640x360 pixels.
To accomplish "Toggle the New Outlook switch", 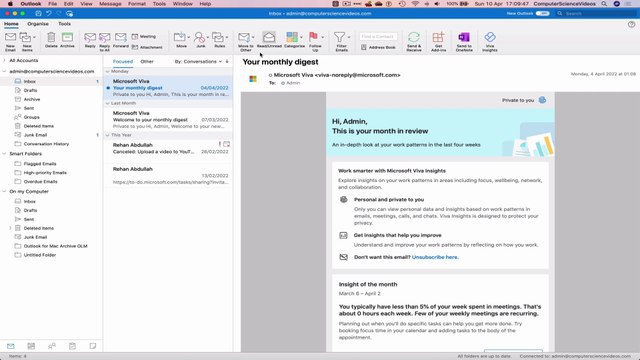I will pos(542,13).
